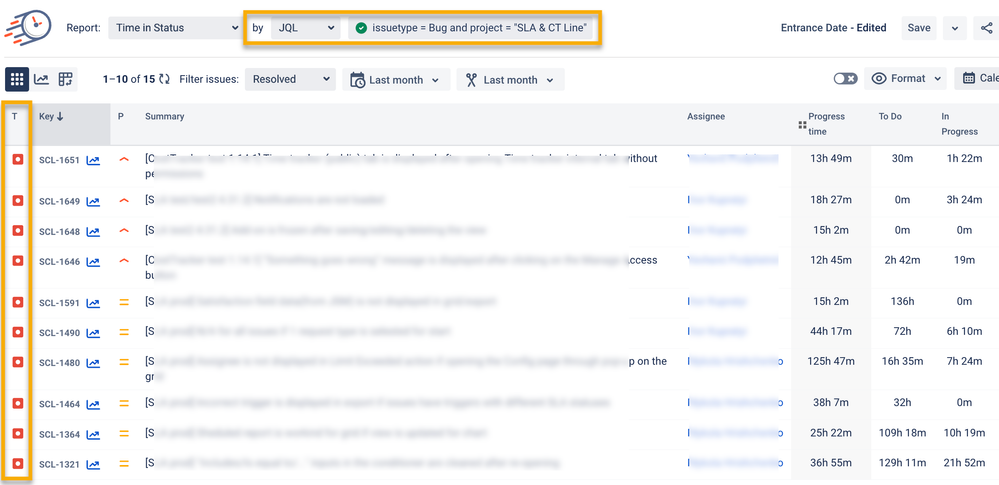Click the P priority column header
Screen dimensions: 999x485
pos(121,116)
